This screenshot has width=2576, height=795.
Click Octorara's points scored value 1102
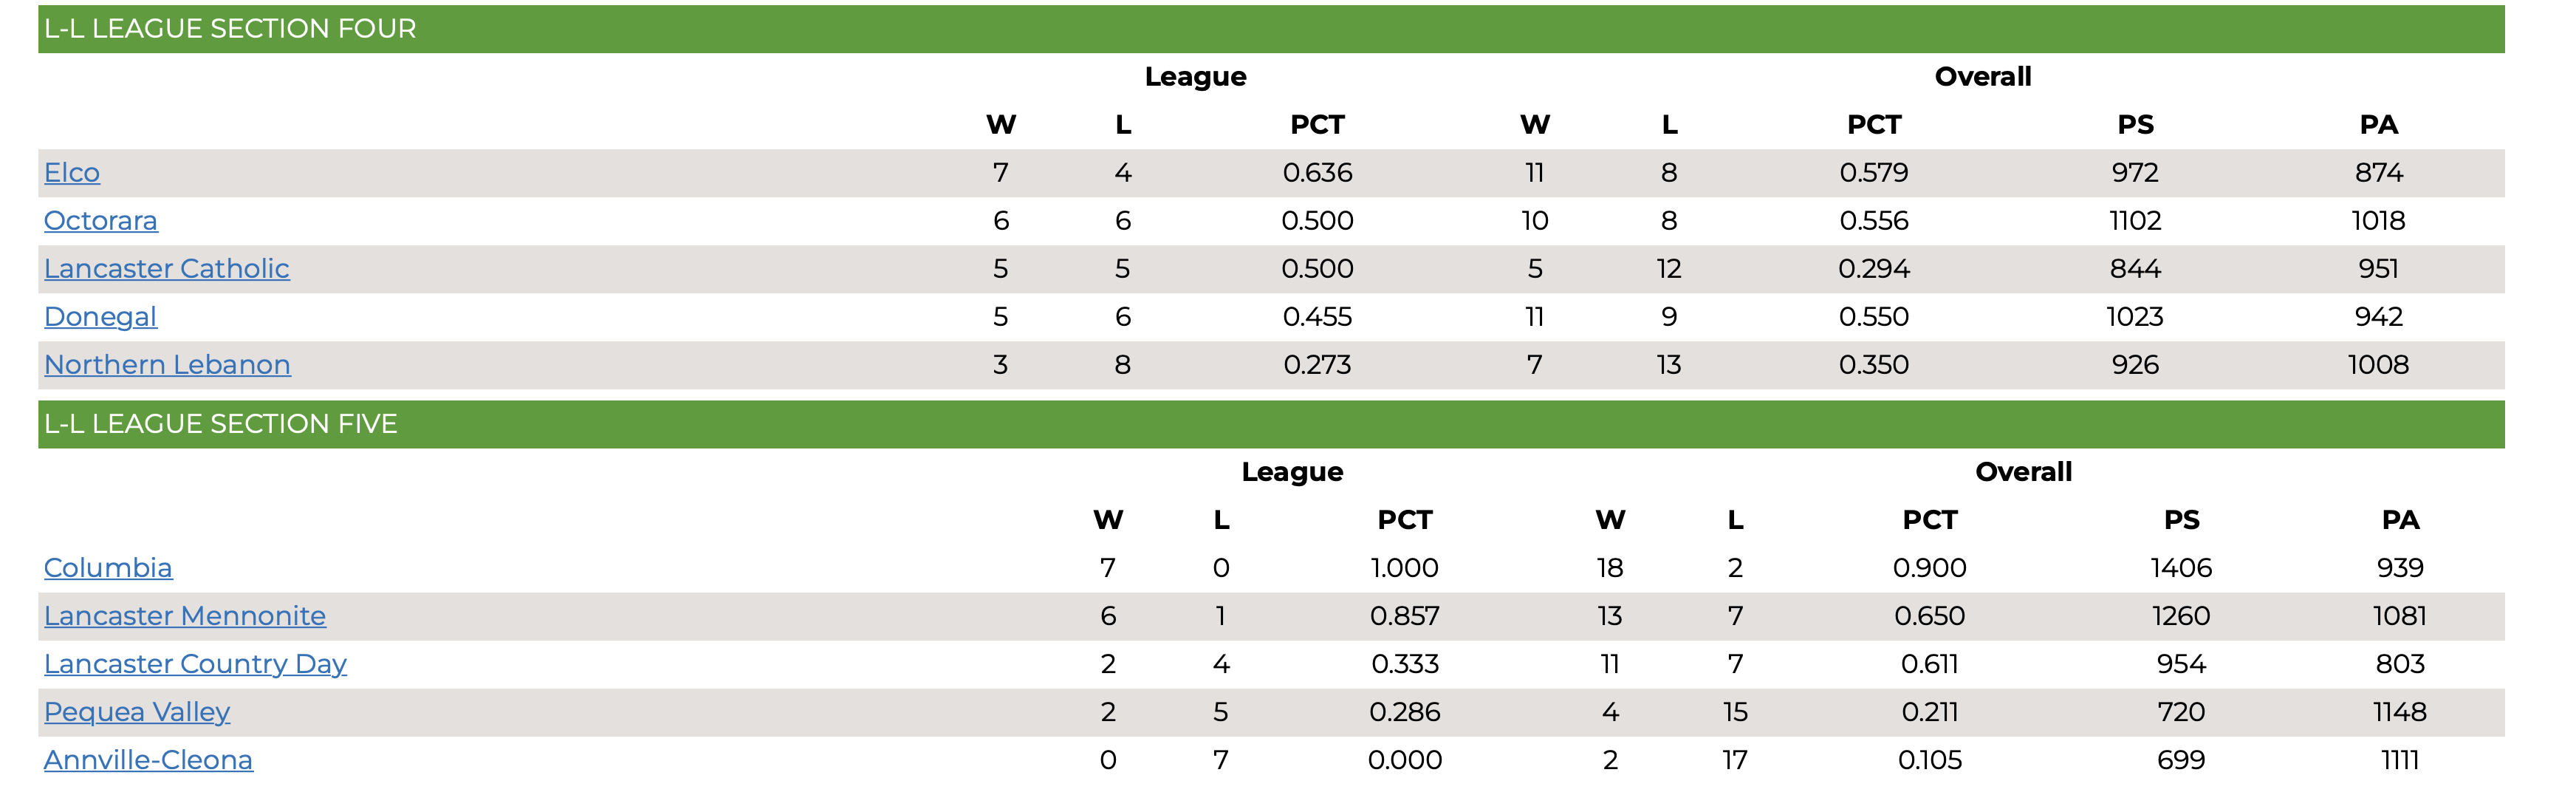coord(2135,221)
